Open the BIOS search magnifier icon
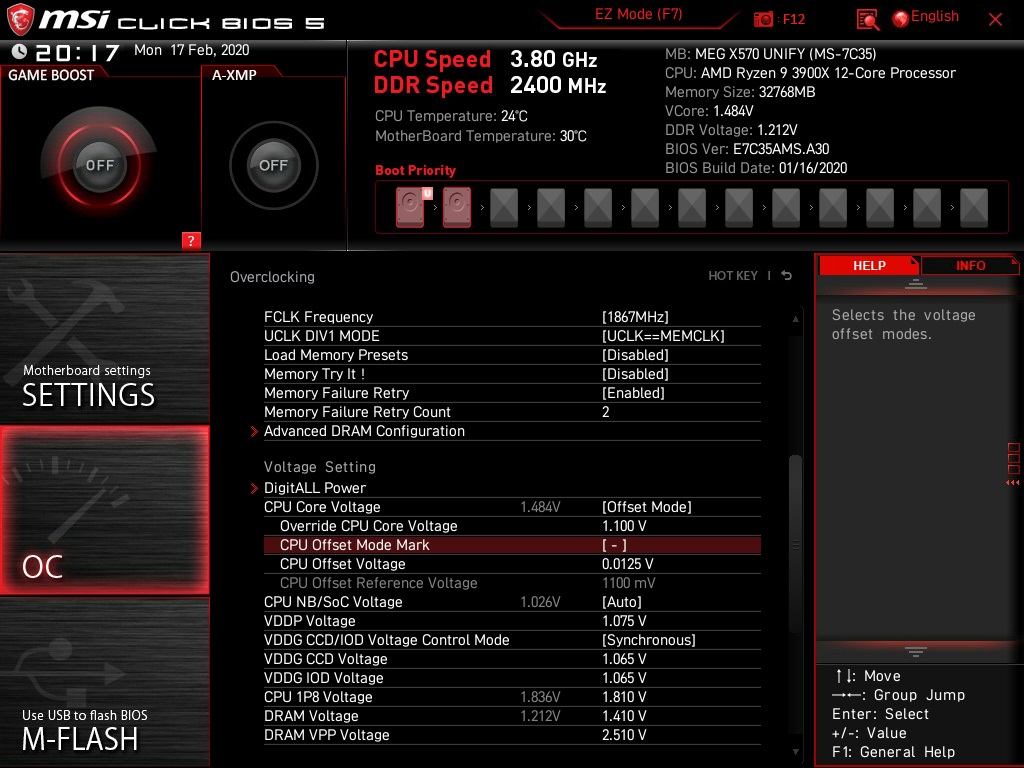Image resolution: width=1024 pixels, height=768 pixels. [867, 20]
